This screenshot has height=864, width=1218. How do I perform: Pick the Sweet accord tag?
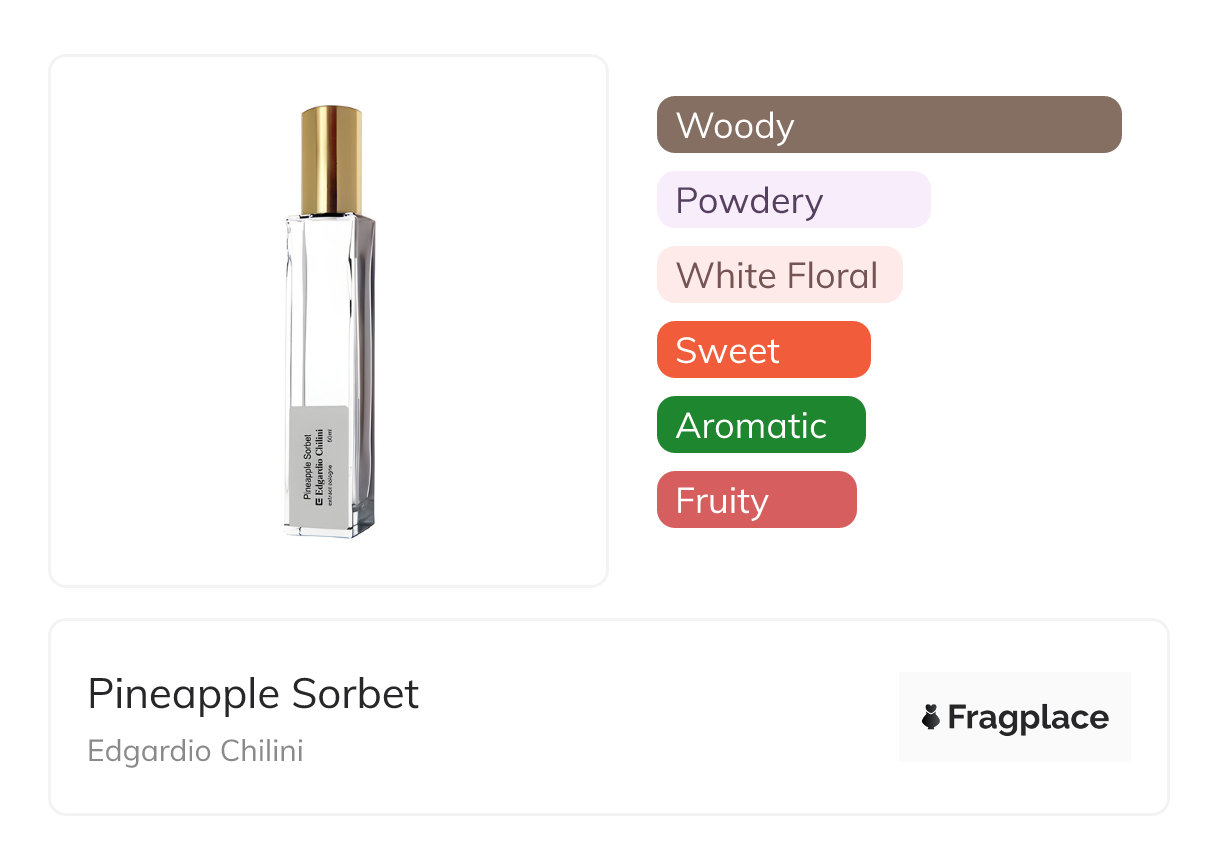pyautogui.click(x=763, y=350)
